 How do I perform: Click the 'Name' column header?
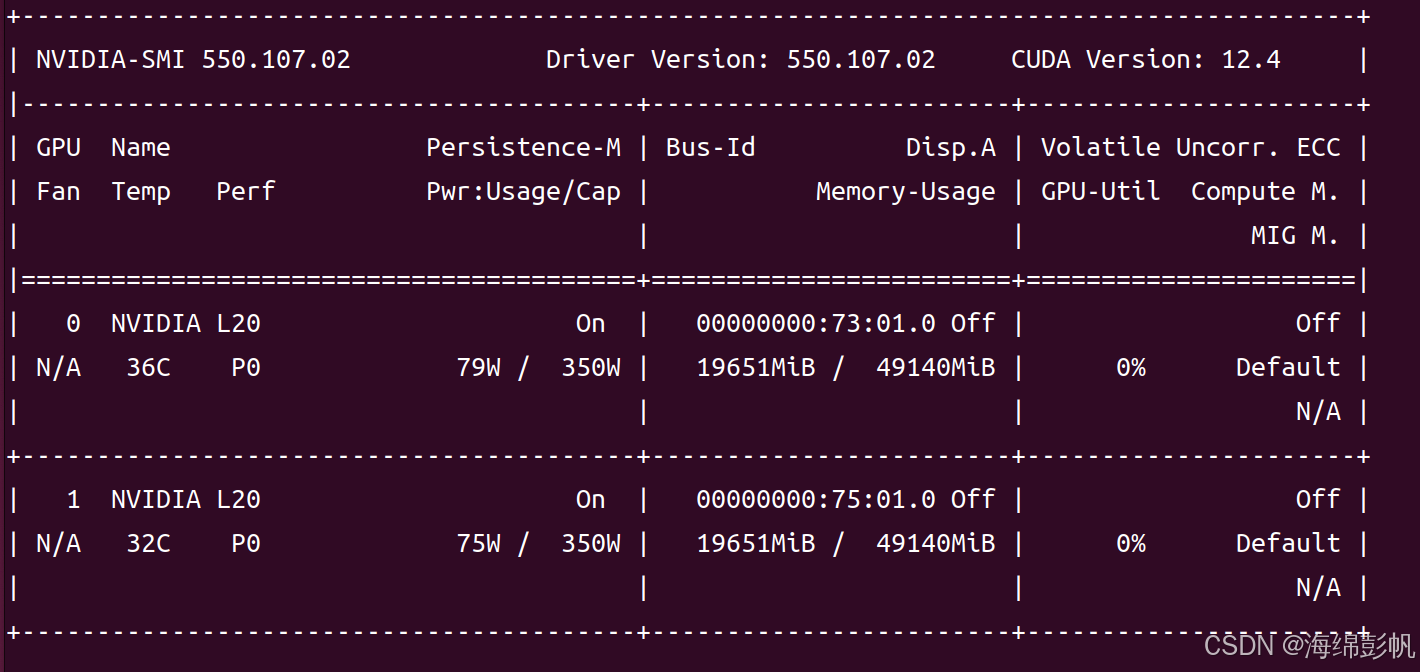pyautogui.click(x=141, y=148)
